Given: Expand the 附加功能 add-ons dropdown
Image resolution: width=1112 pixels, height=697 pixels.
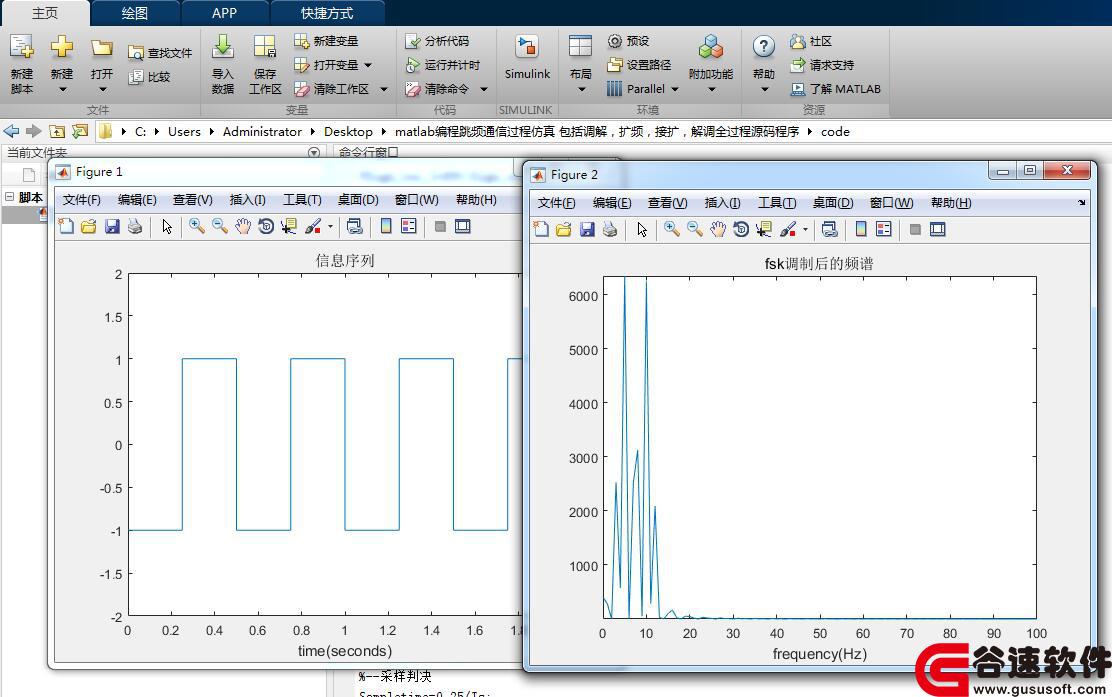Looking at the screenshot, I should click(x=711, y=89).
